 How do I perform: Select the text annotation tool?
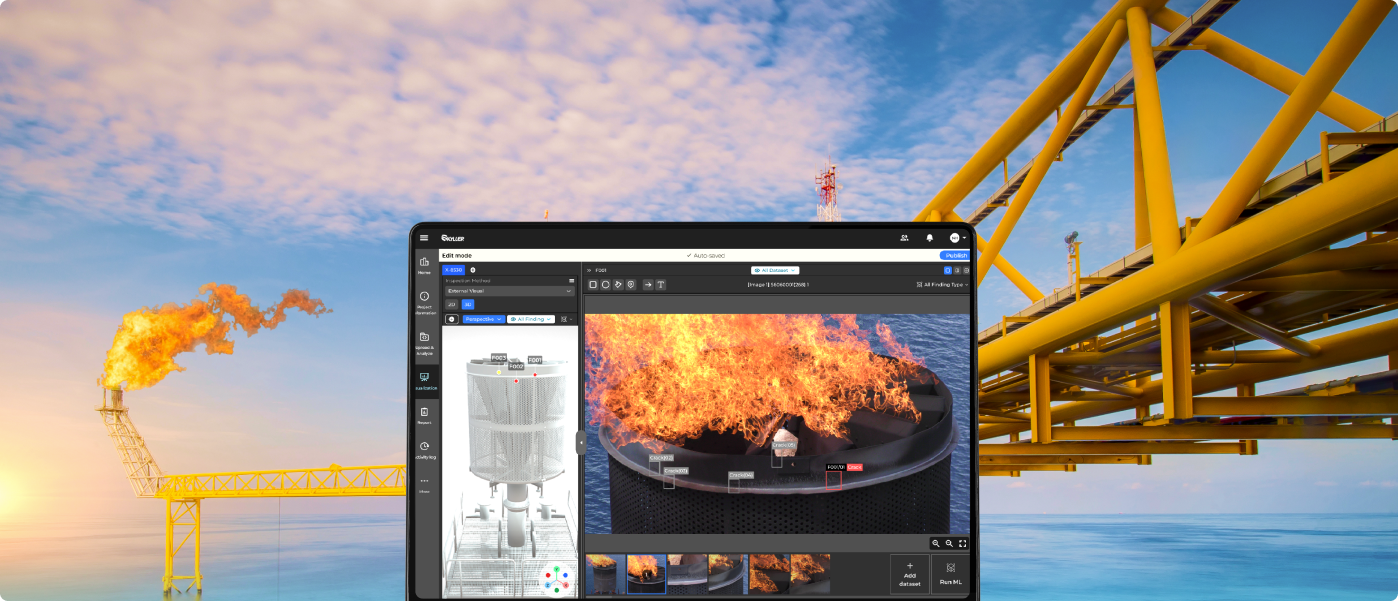point(660,285)
